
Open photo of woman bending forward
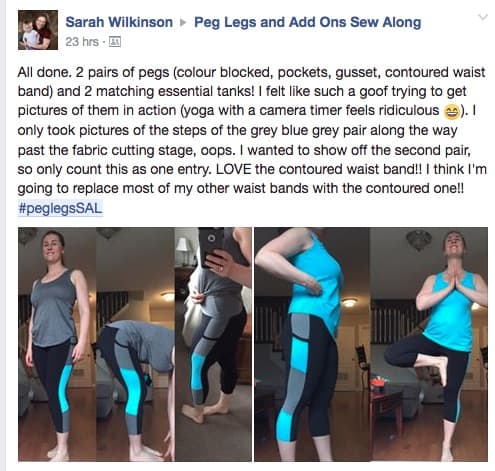[x=135, y=344]
